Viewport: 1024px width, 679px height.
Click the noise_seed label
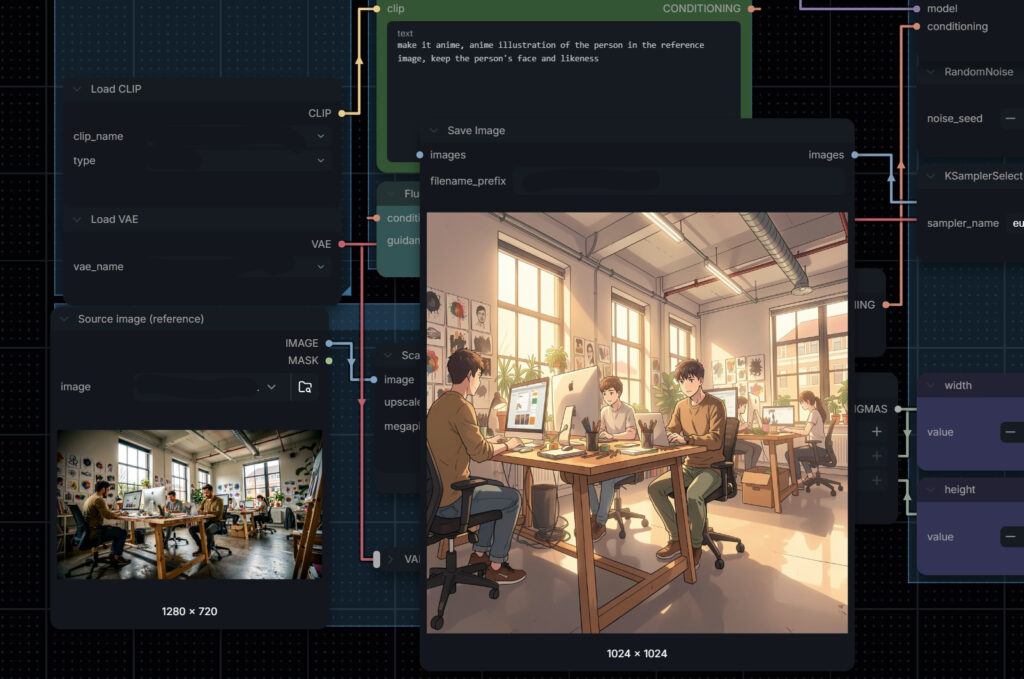coord(954,118)
